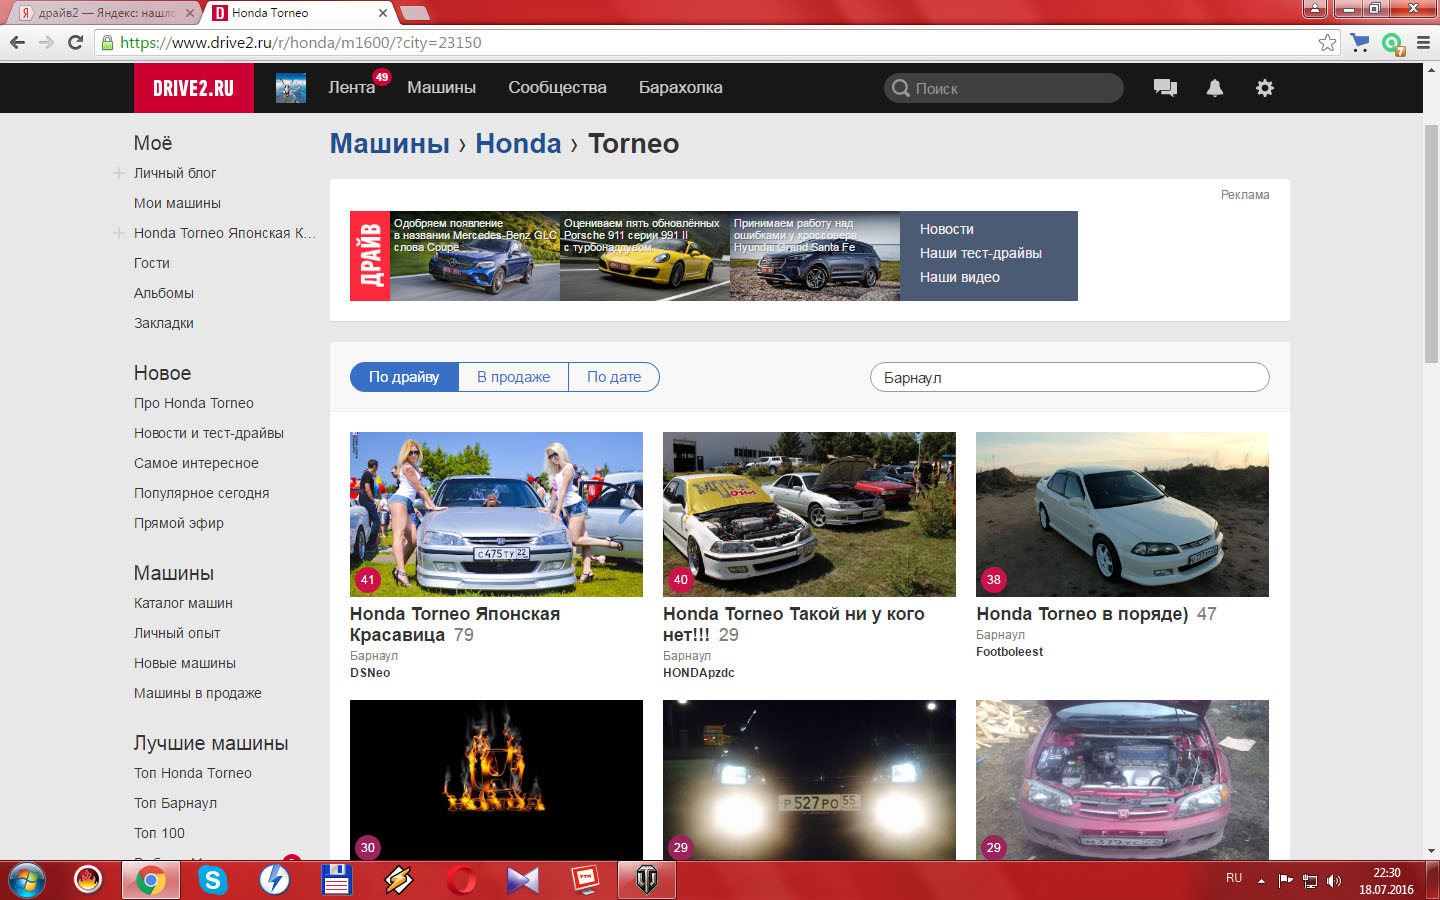
Task: Open the Windows Start button
Action: click(26, 880)
